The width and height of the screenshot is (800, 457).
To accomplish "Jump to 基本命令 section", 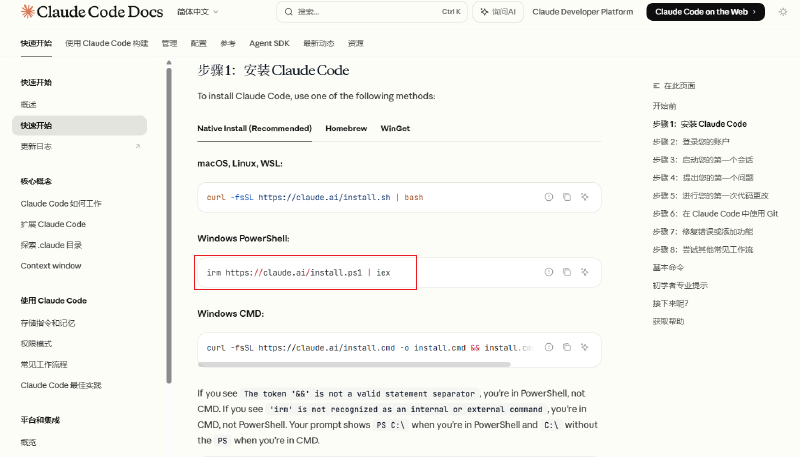I will click(668, 267).
